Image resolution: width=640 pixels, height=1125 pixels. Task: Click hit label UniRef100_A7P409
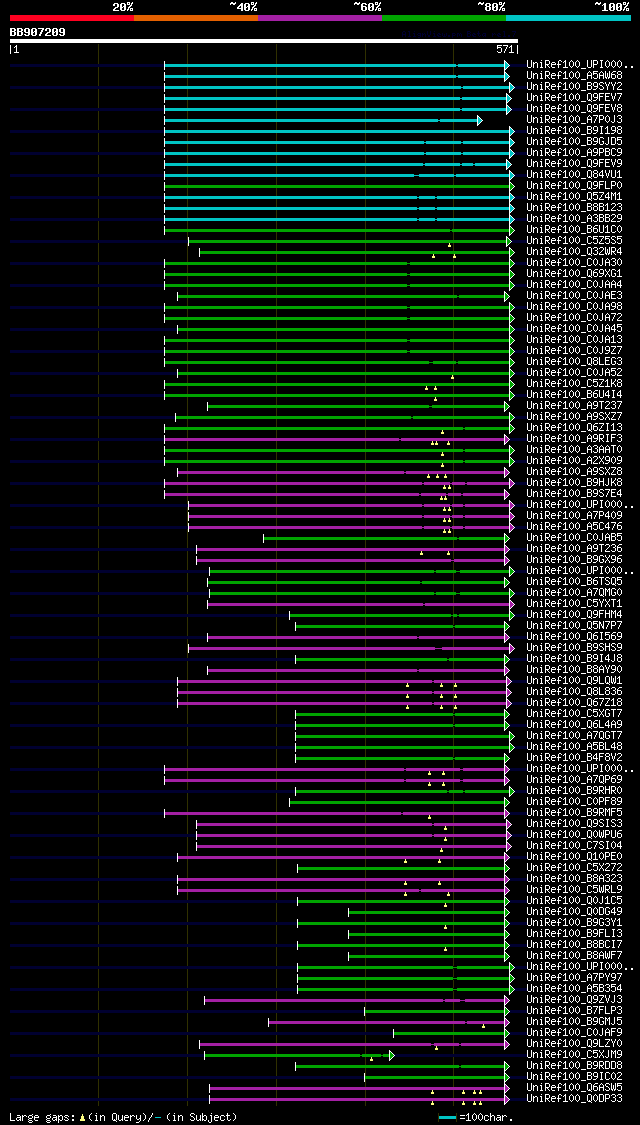click(x=575, y=516)
